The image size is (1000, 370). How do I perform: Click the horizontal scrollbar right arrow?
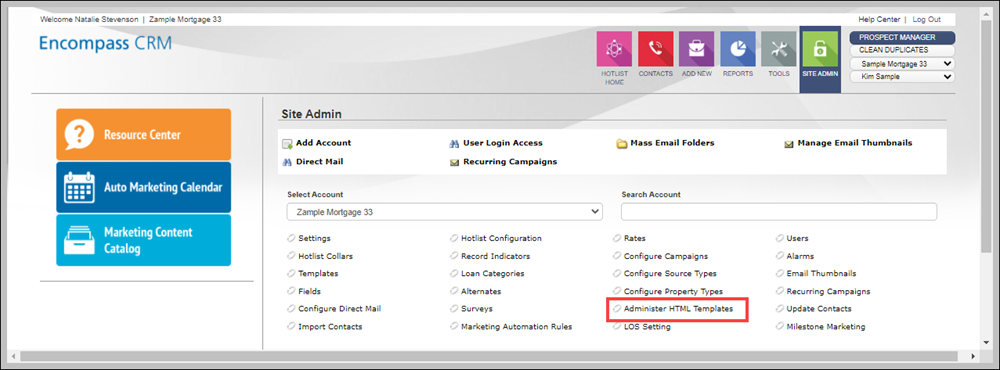[x=973, y=356]
